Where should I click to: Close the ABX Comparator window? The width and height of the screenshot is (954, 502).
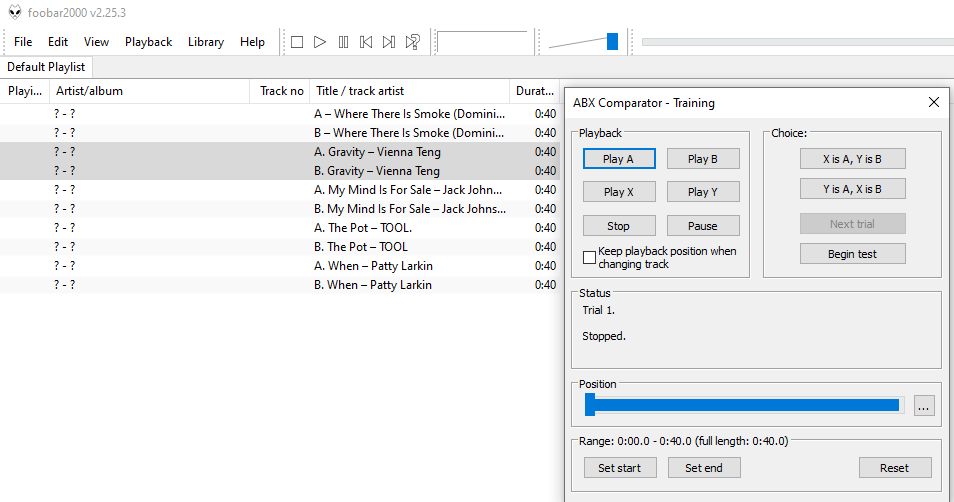point(934,102)
